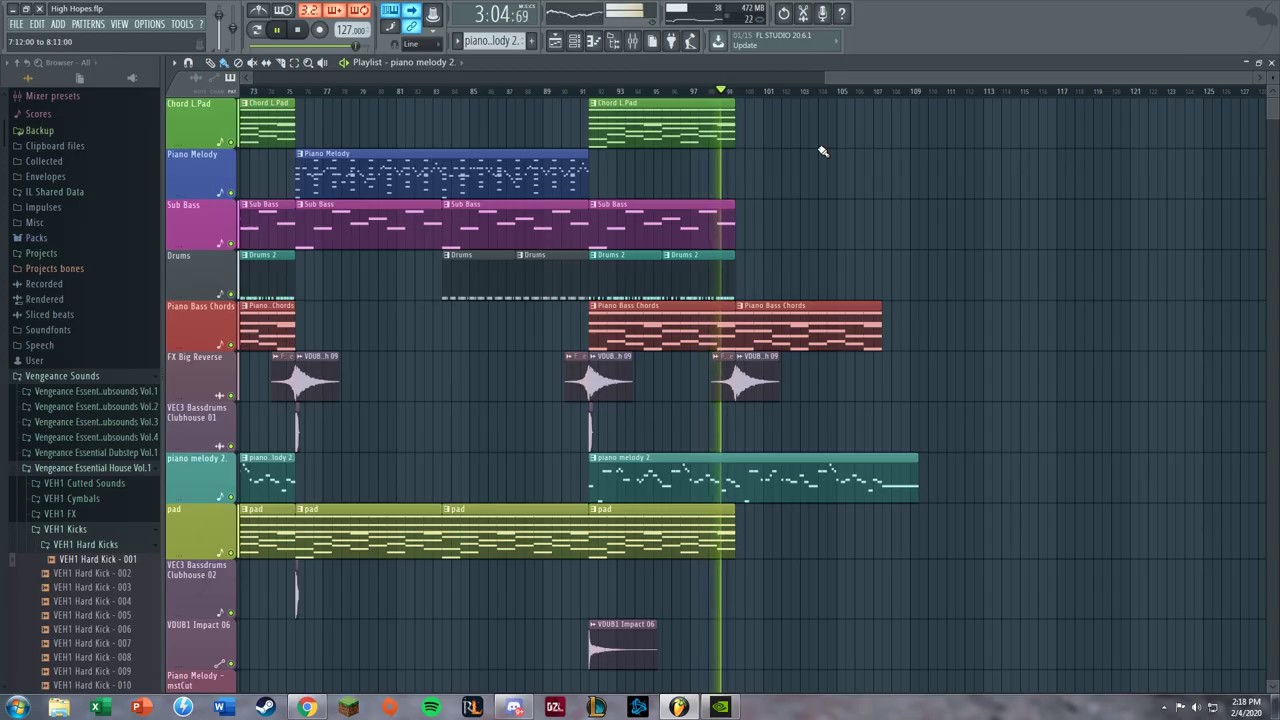Toggle the countdown before recording button
This screenshot has width=1280, height=720.
pos(310,10)
